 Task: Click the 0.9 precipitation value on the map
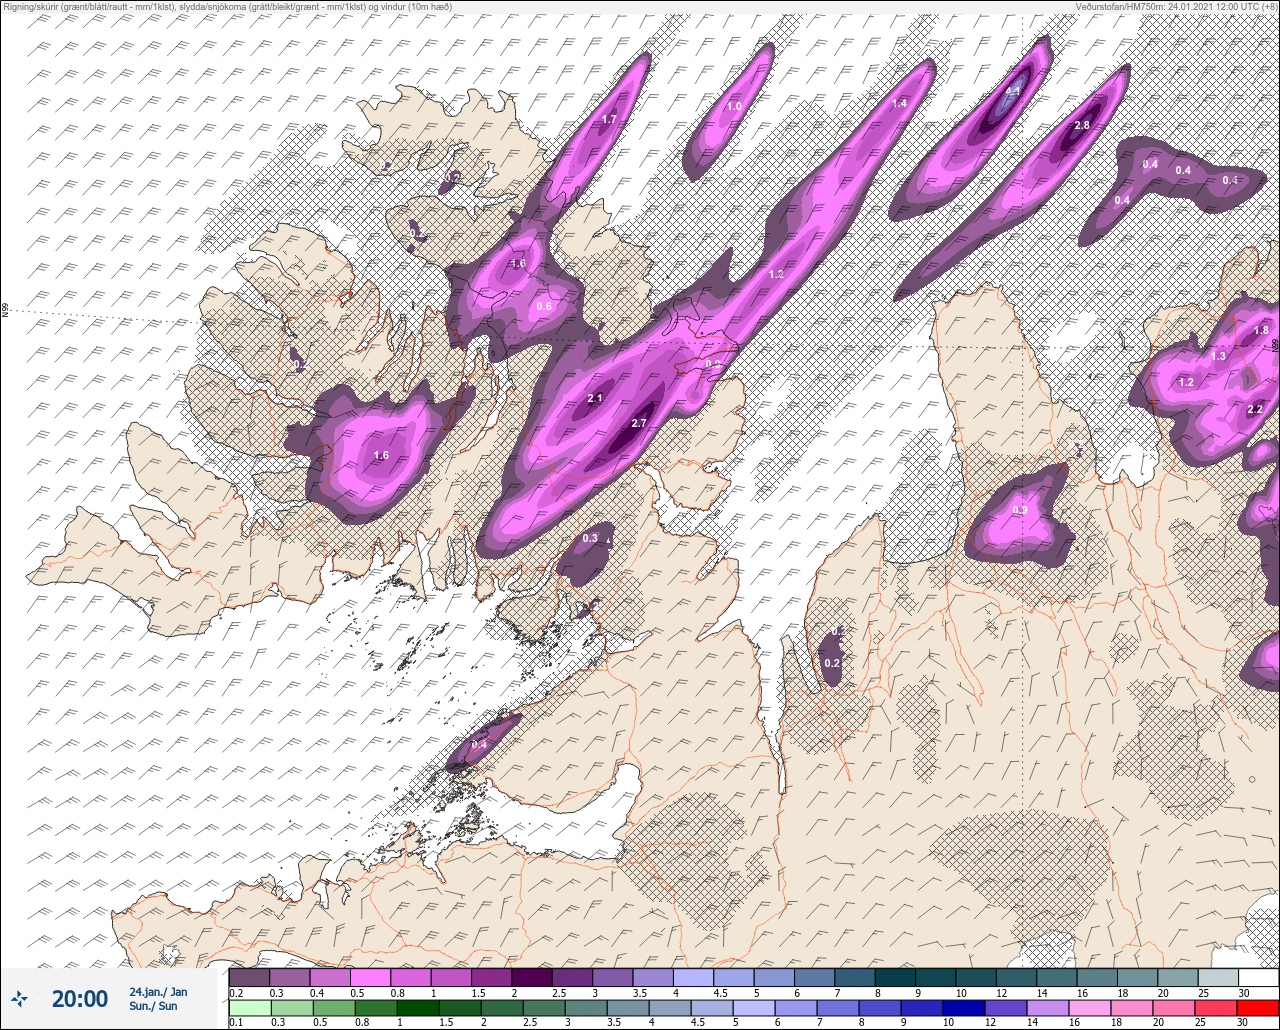1020,511
